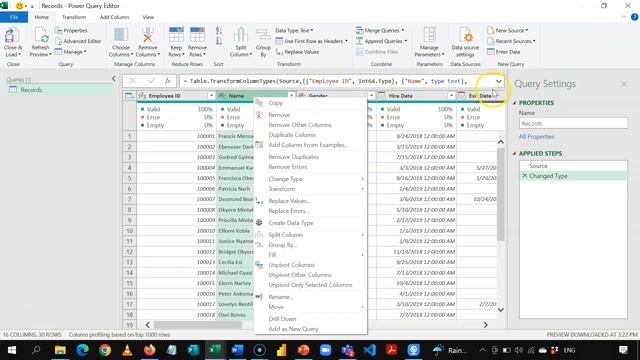The image size is (640, 360).
Task: Open the Windows Start menu
Action: click(12, 350)
